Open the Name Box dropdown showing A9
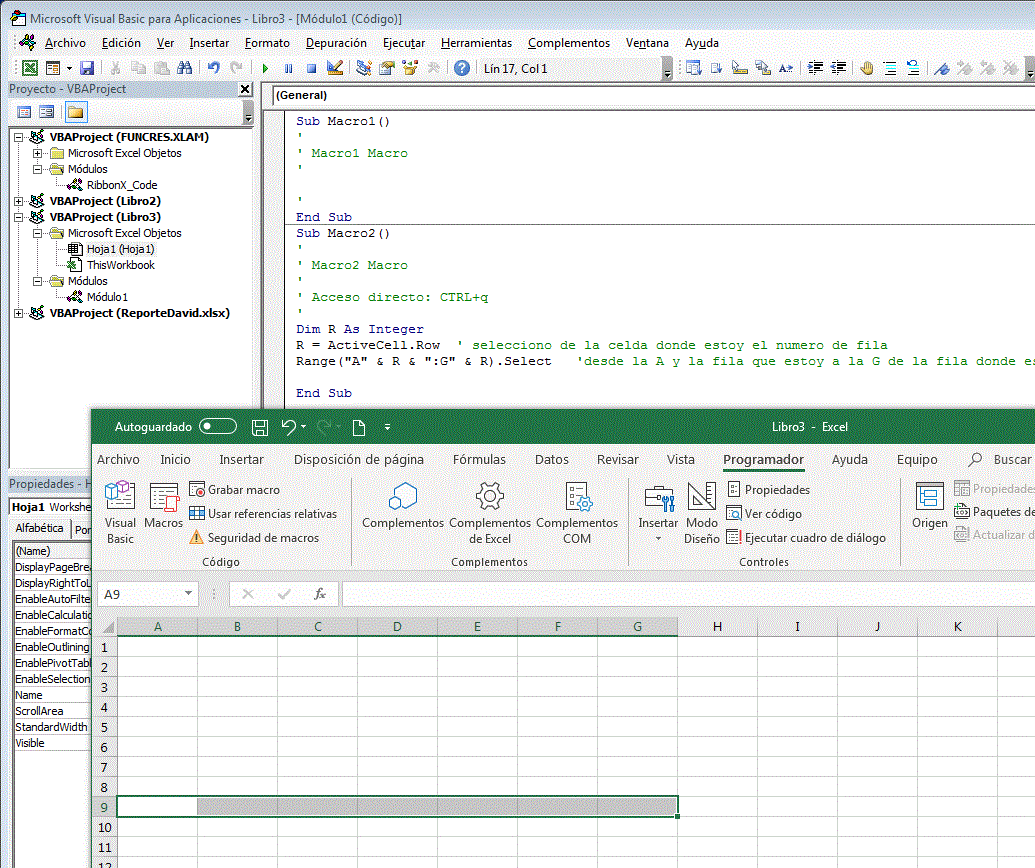This screenshot has width=1035, height=868. (x=188, y=593)
